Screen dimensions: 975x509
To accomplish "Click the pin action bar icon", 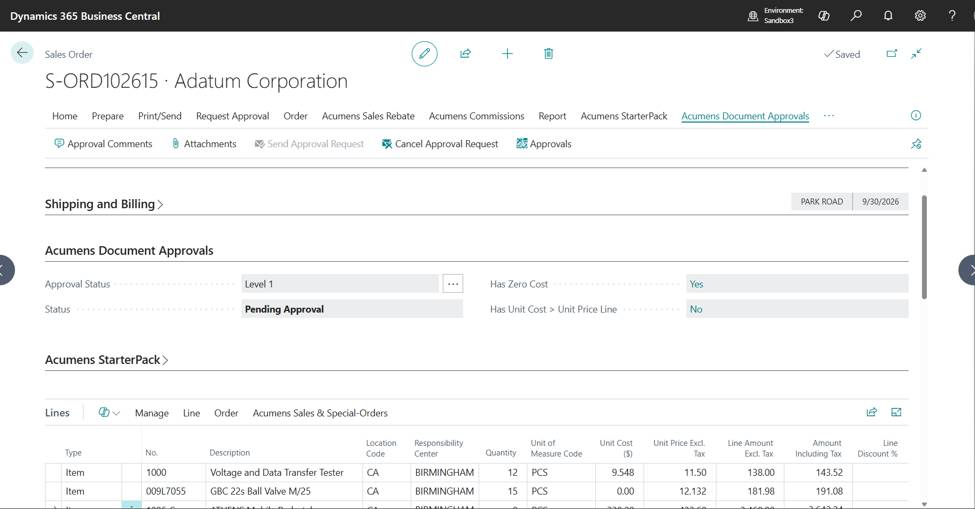I will 916,144.
